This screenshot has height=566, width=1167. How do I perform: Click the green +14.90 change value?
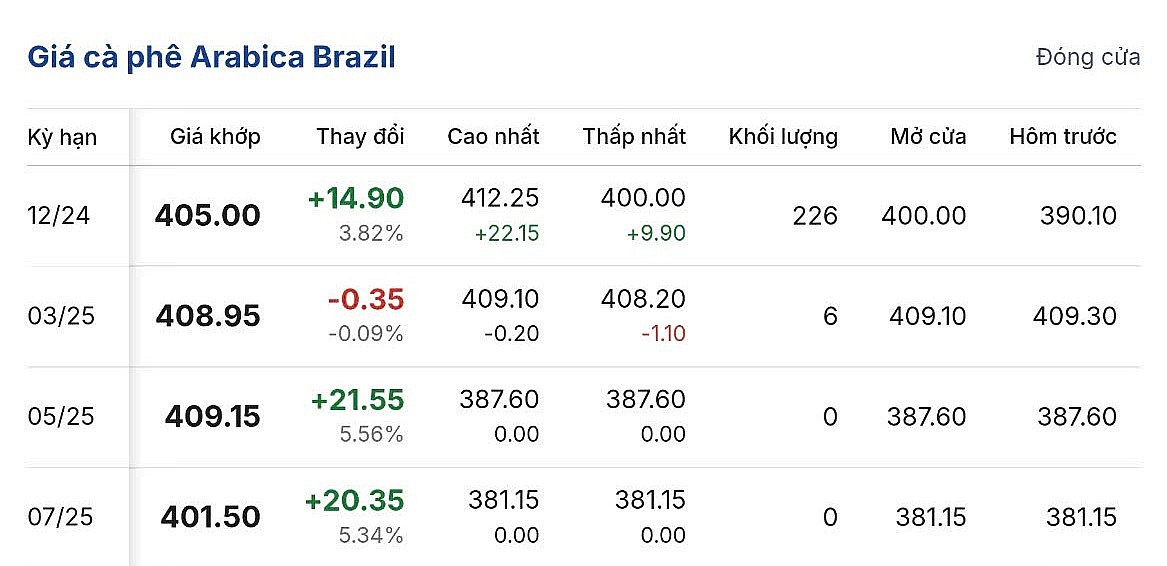pyautogui.click(x=355, y=198)
